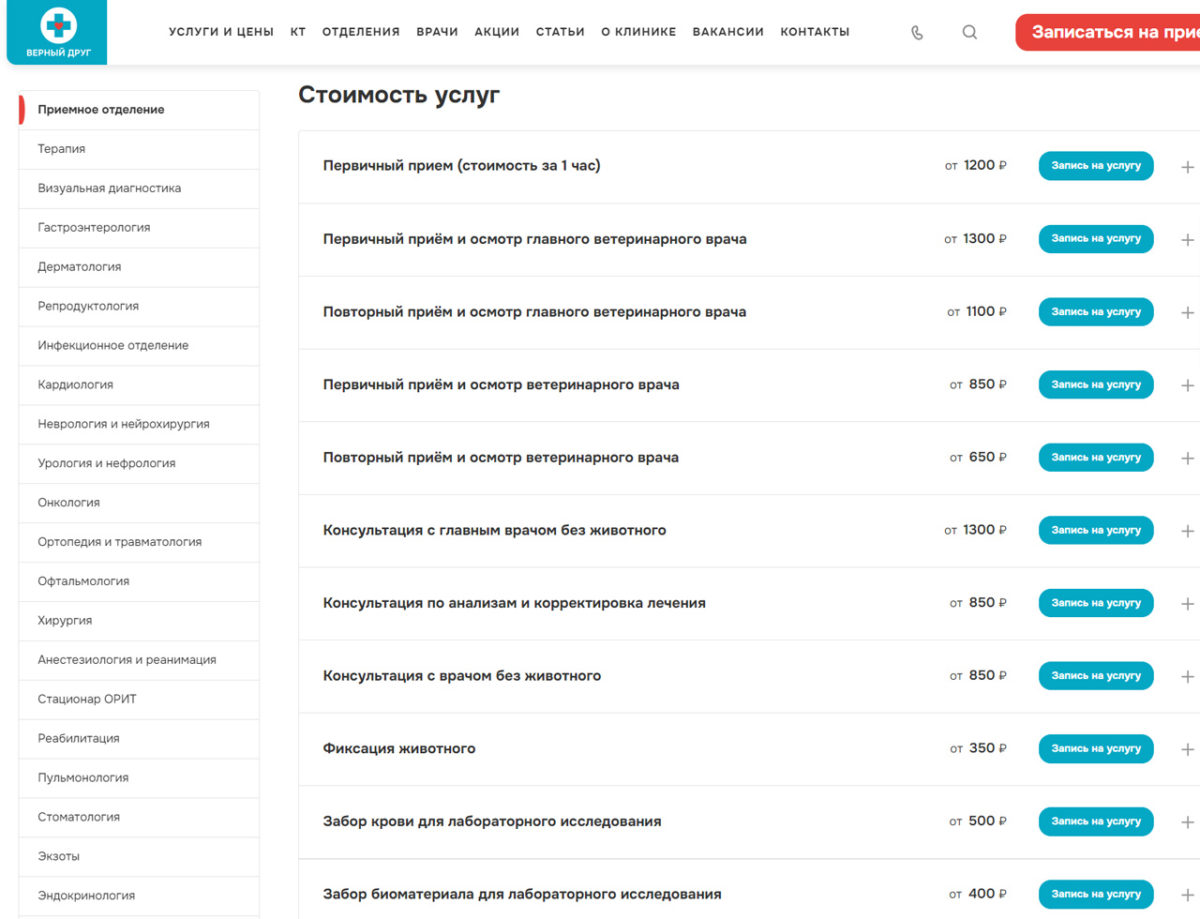
Task: Expand Забор биоматериала для лабораторного исследования row
Action: pos(1187,895)
